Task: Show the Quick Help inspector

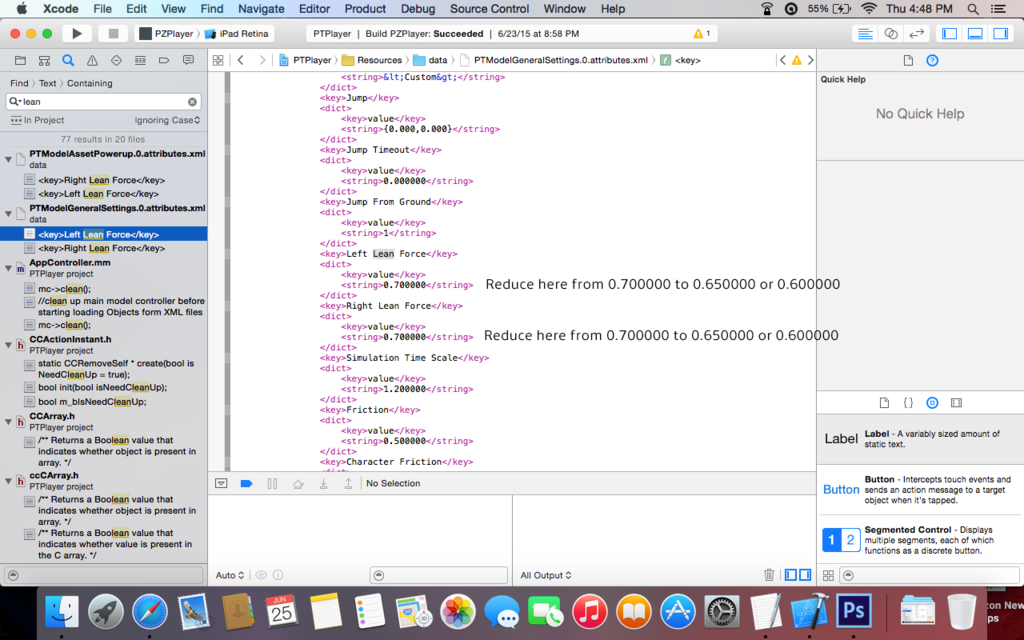Action: click(x=932, y=60)
